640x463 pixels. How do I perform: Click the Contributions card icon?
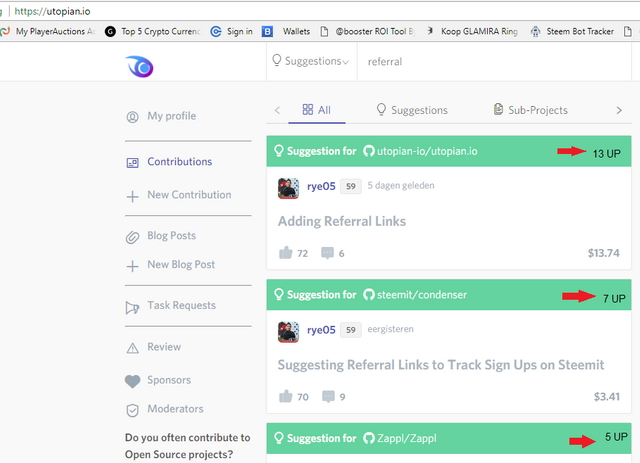(x=132, y=162)
